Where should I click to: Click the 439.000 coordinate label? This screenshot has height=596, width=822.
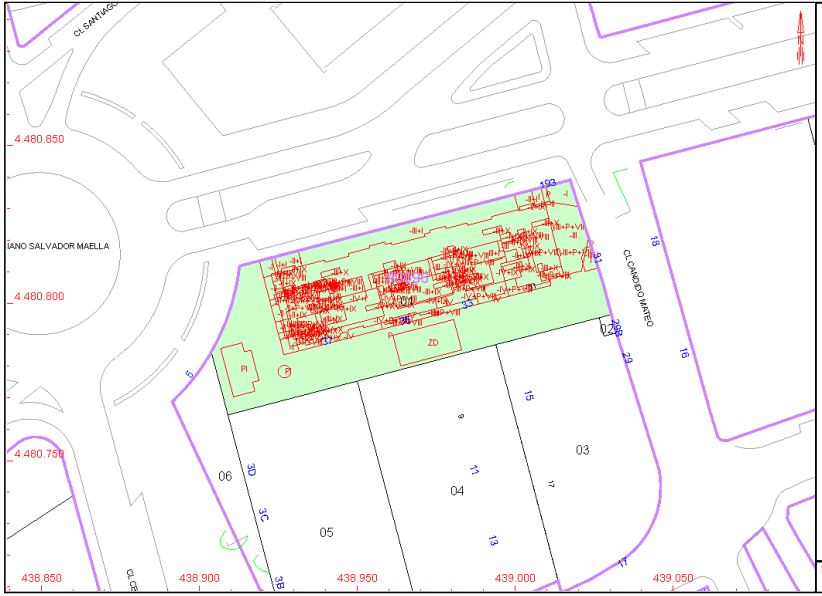coord(516,578)
